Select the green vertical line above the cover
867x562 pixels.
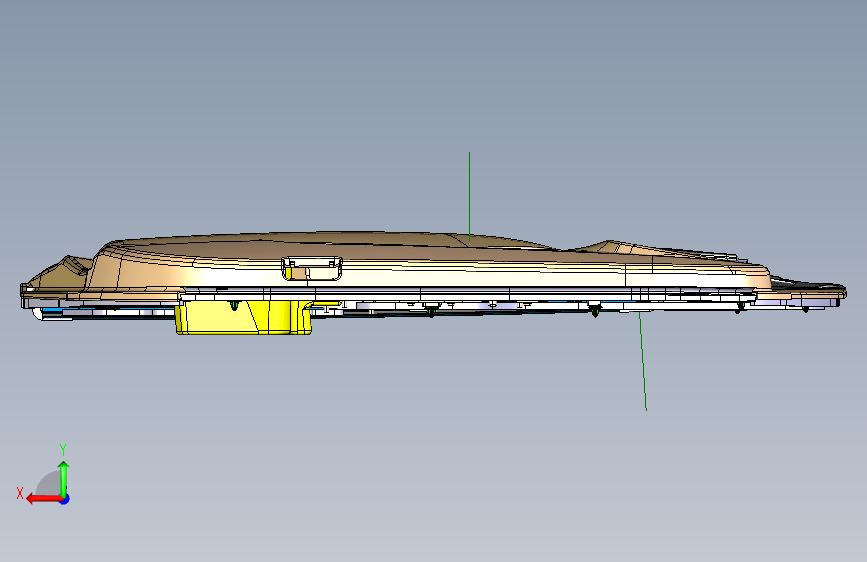(x=469, y=197)
